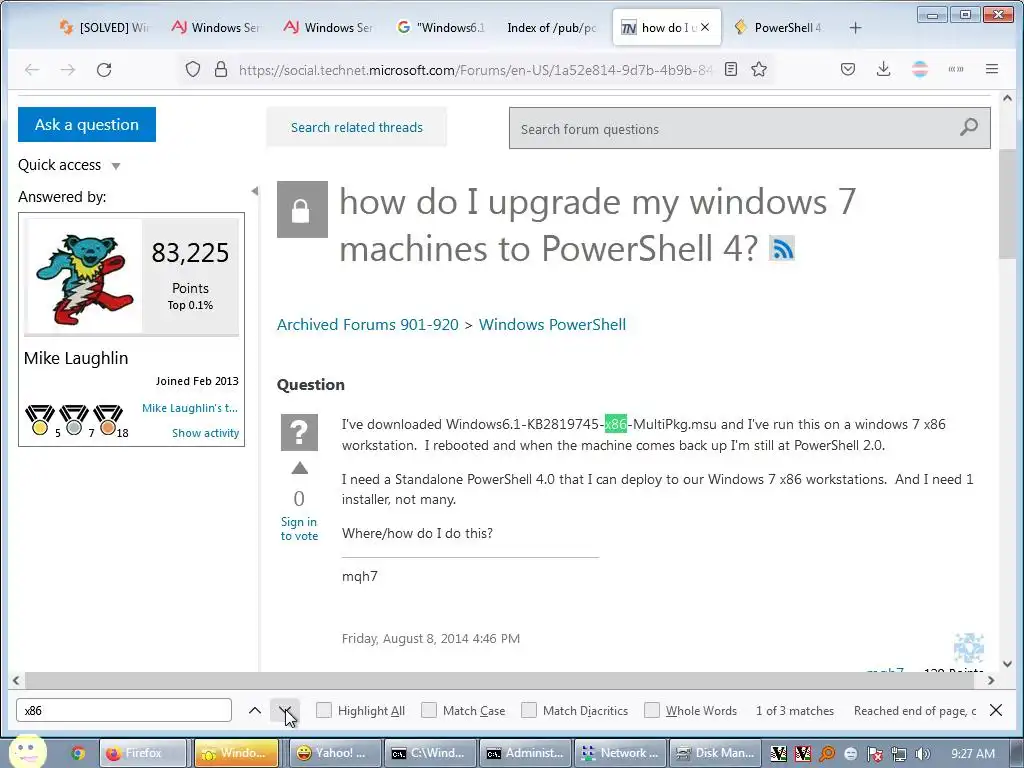1024x768 pixels.
Task: Collapse the sidebar with the arrow
Action: 255,191
